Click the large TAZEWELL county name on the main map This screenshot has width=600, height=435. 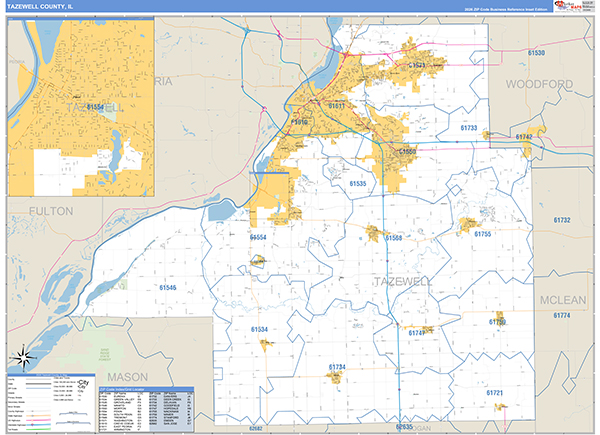pyautogui.click(x=402, y=282)
